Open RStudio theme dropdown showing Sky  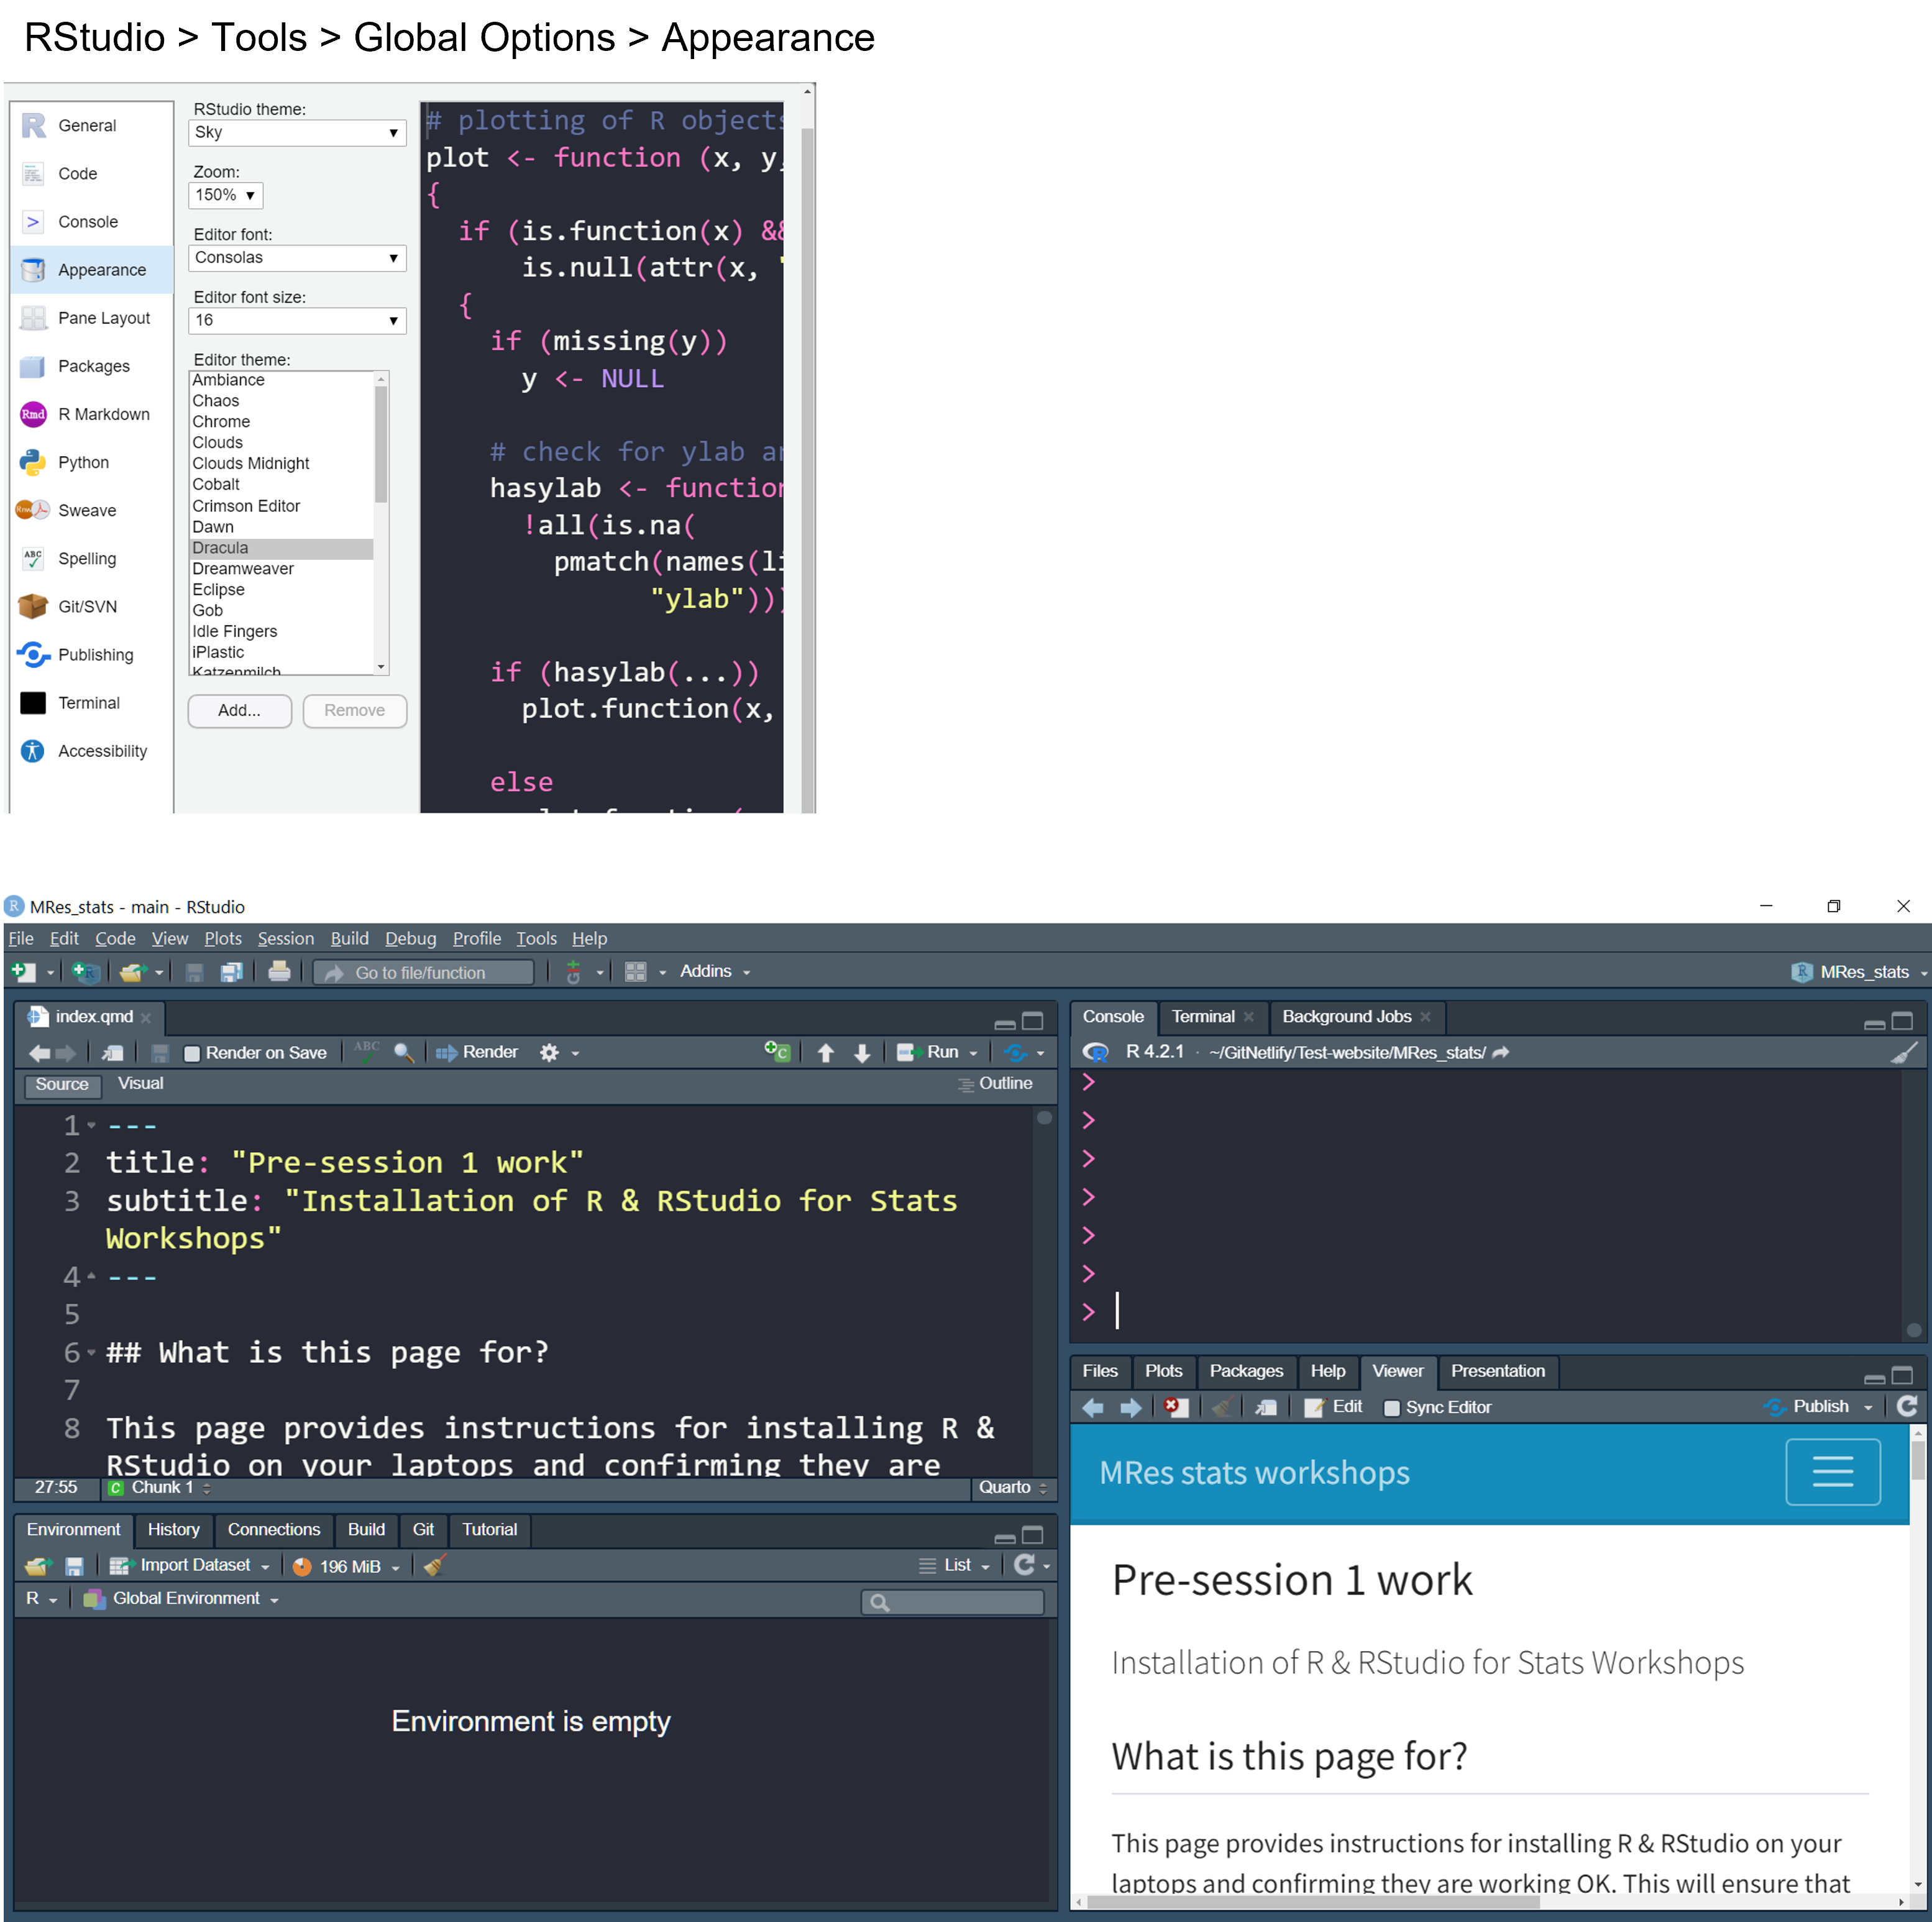[x=297, y=133]
